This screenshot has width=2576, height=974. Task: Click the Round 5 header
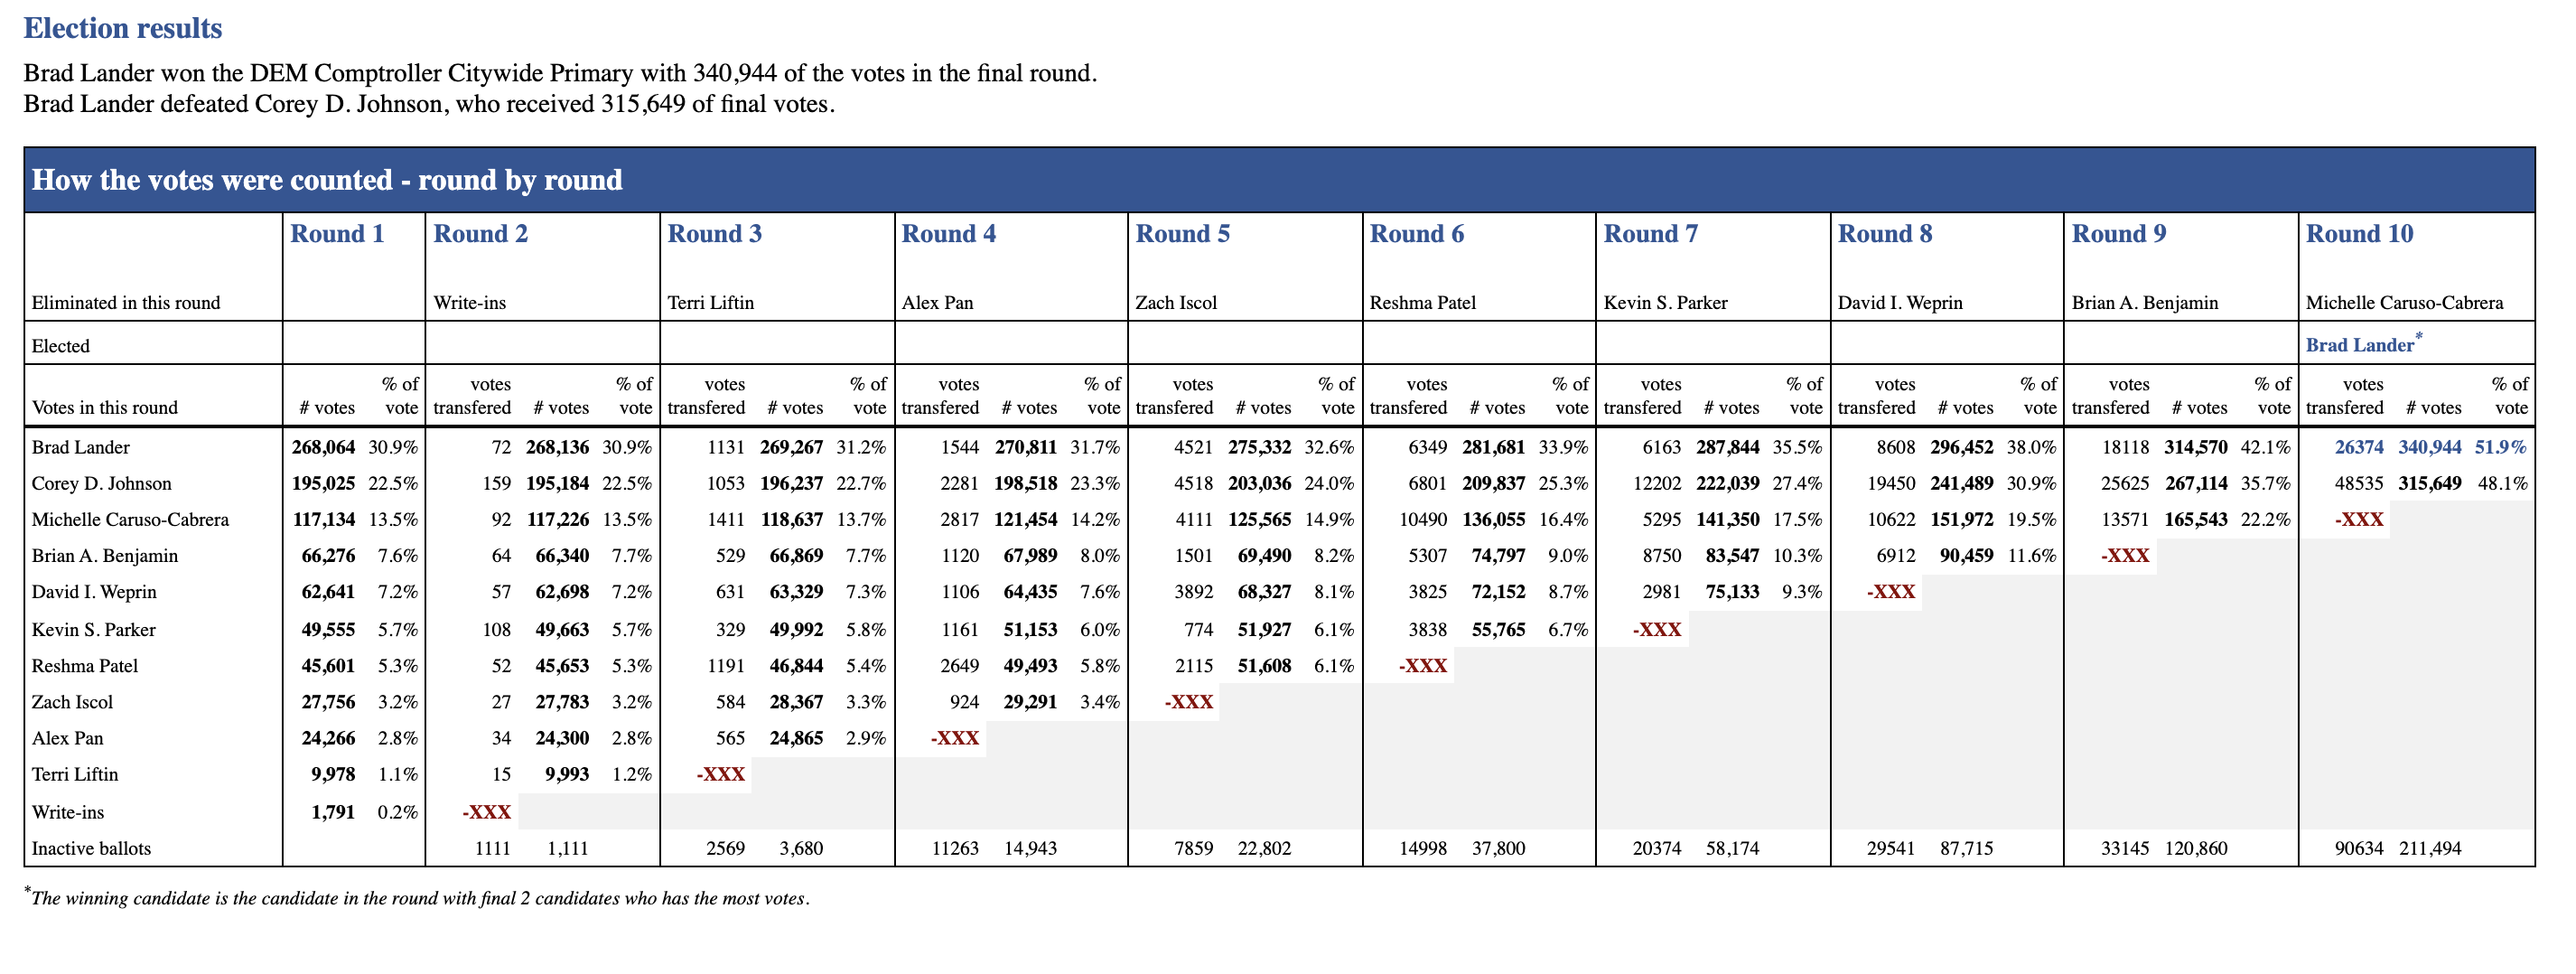click(1182, 234)
